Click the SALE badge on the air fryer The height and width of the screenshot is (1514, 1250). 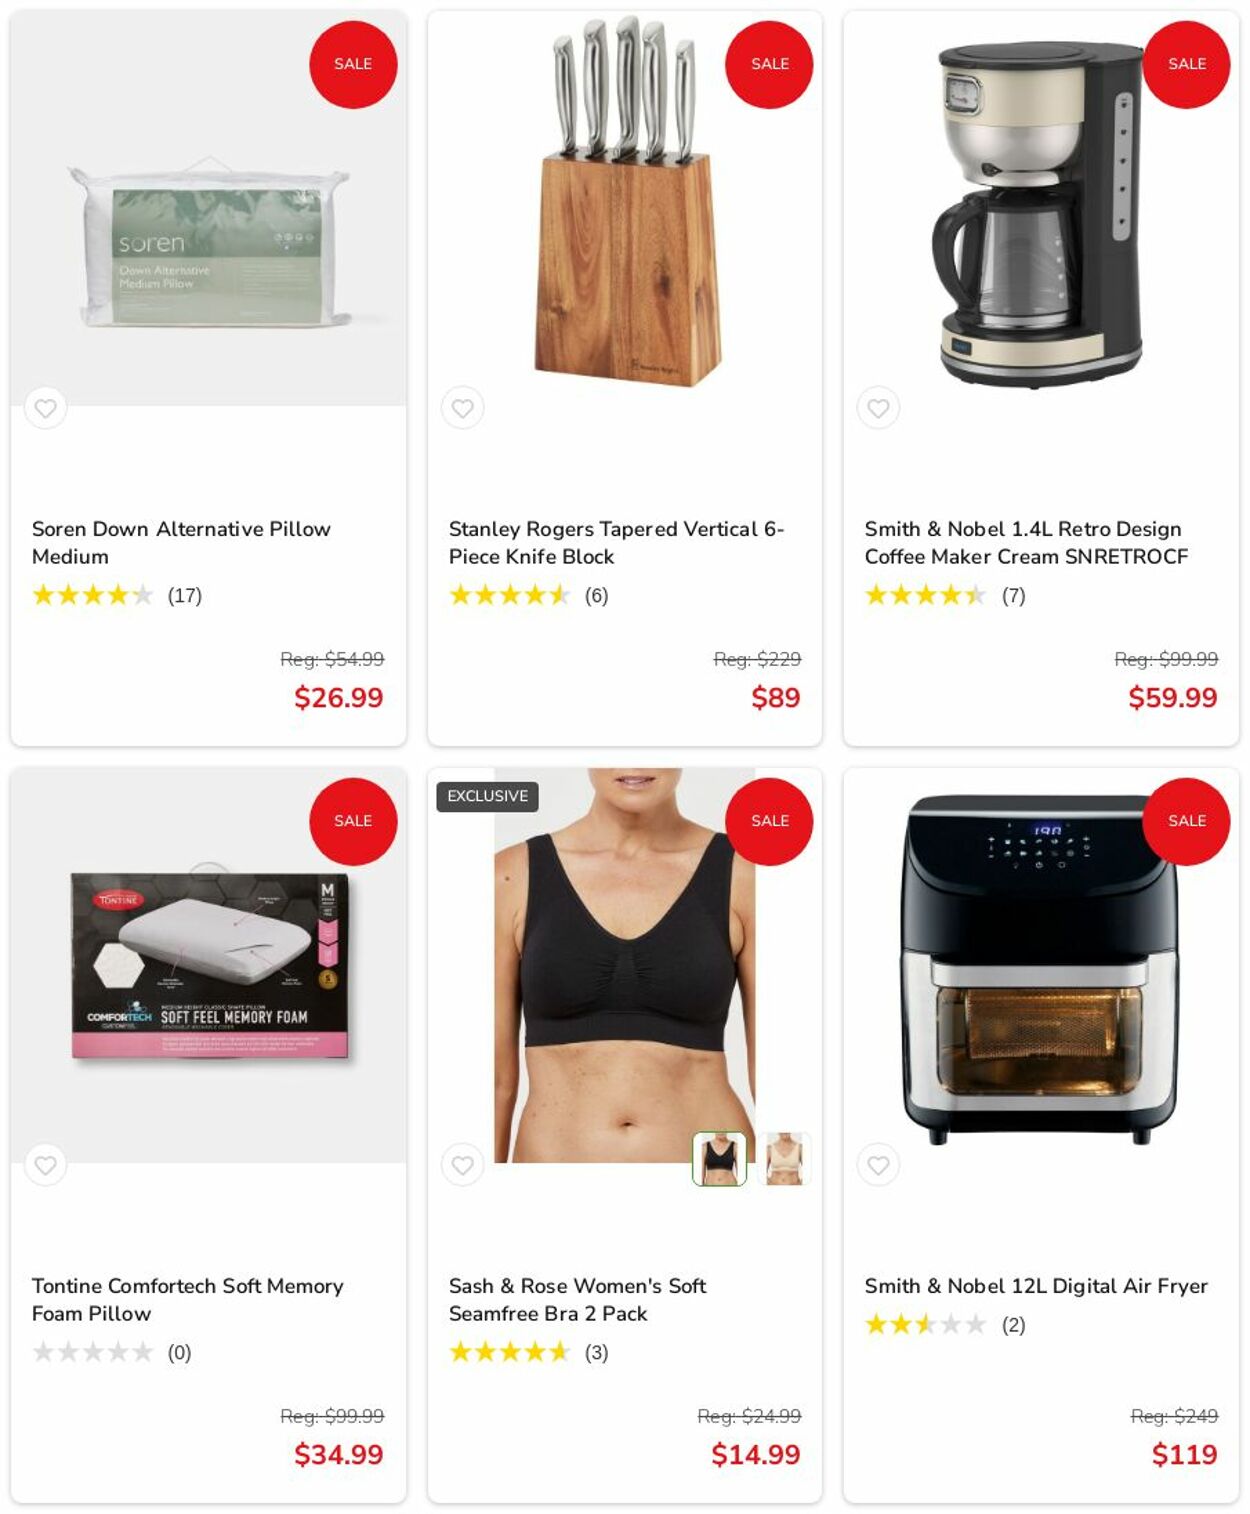[x=1186, y=821]
